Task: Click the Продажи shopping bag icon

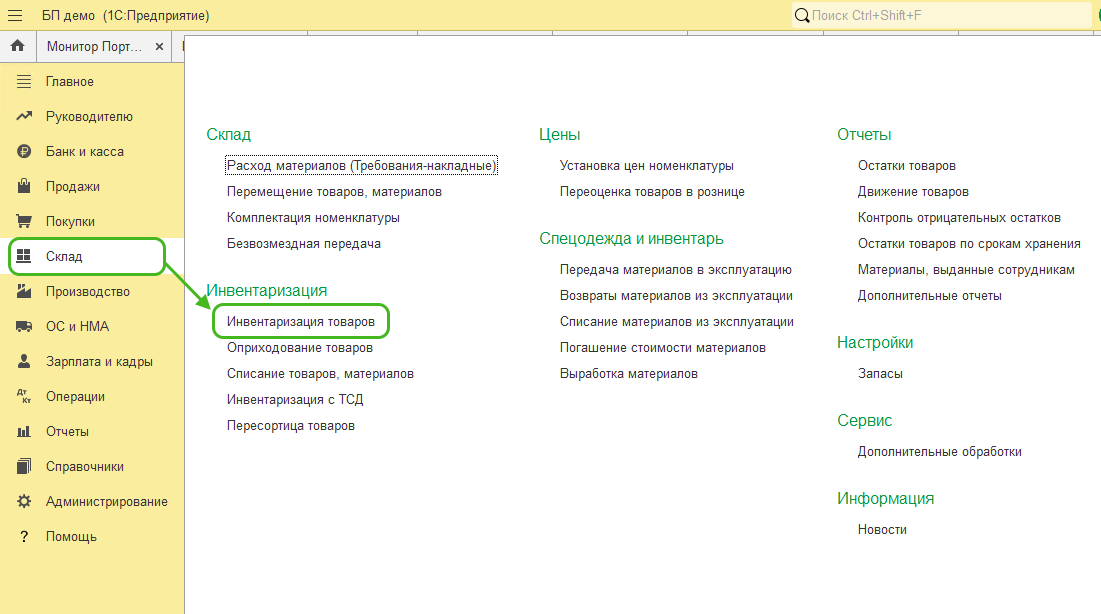Action: pos(24,187)
